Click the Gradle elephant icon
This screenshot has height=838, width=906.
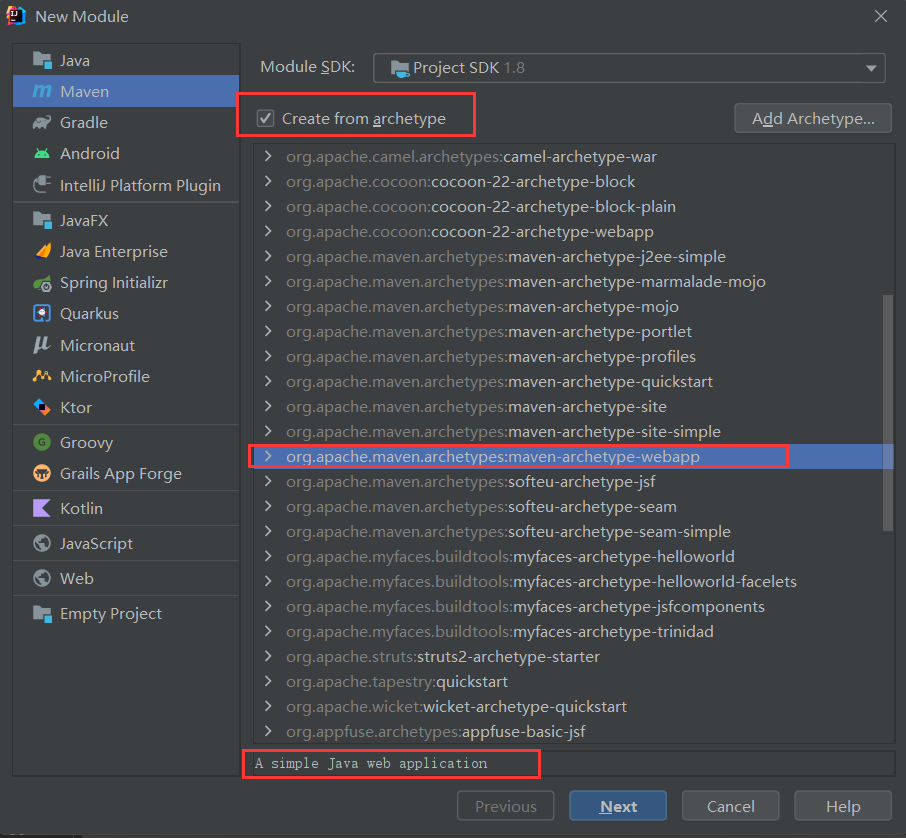[42, 123]
